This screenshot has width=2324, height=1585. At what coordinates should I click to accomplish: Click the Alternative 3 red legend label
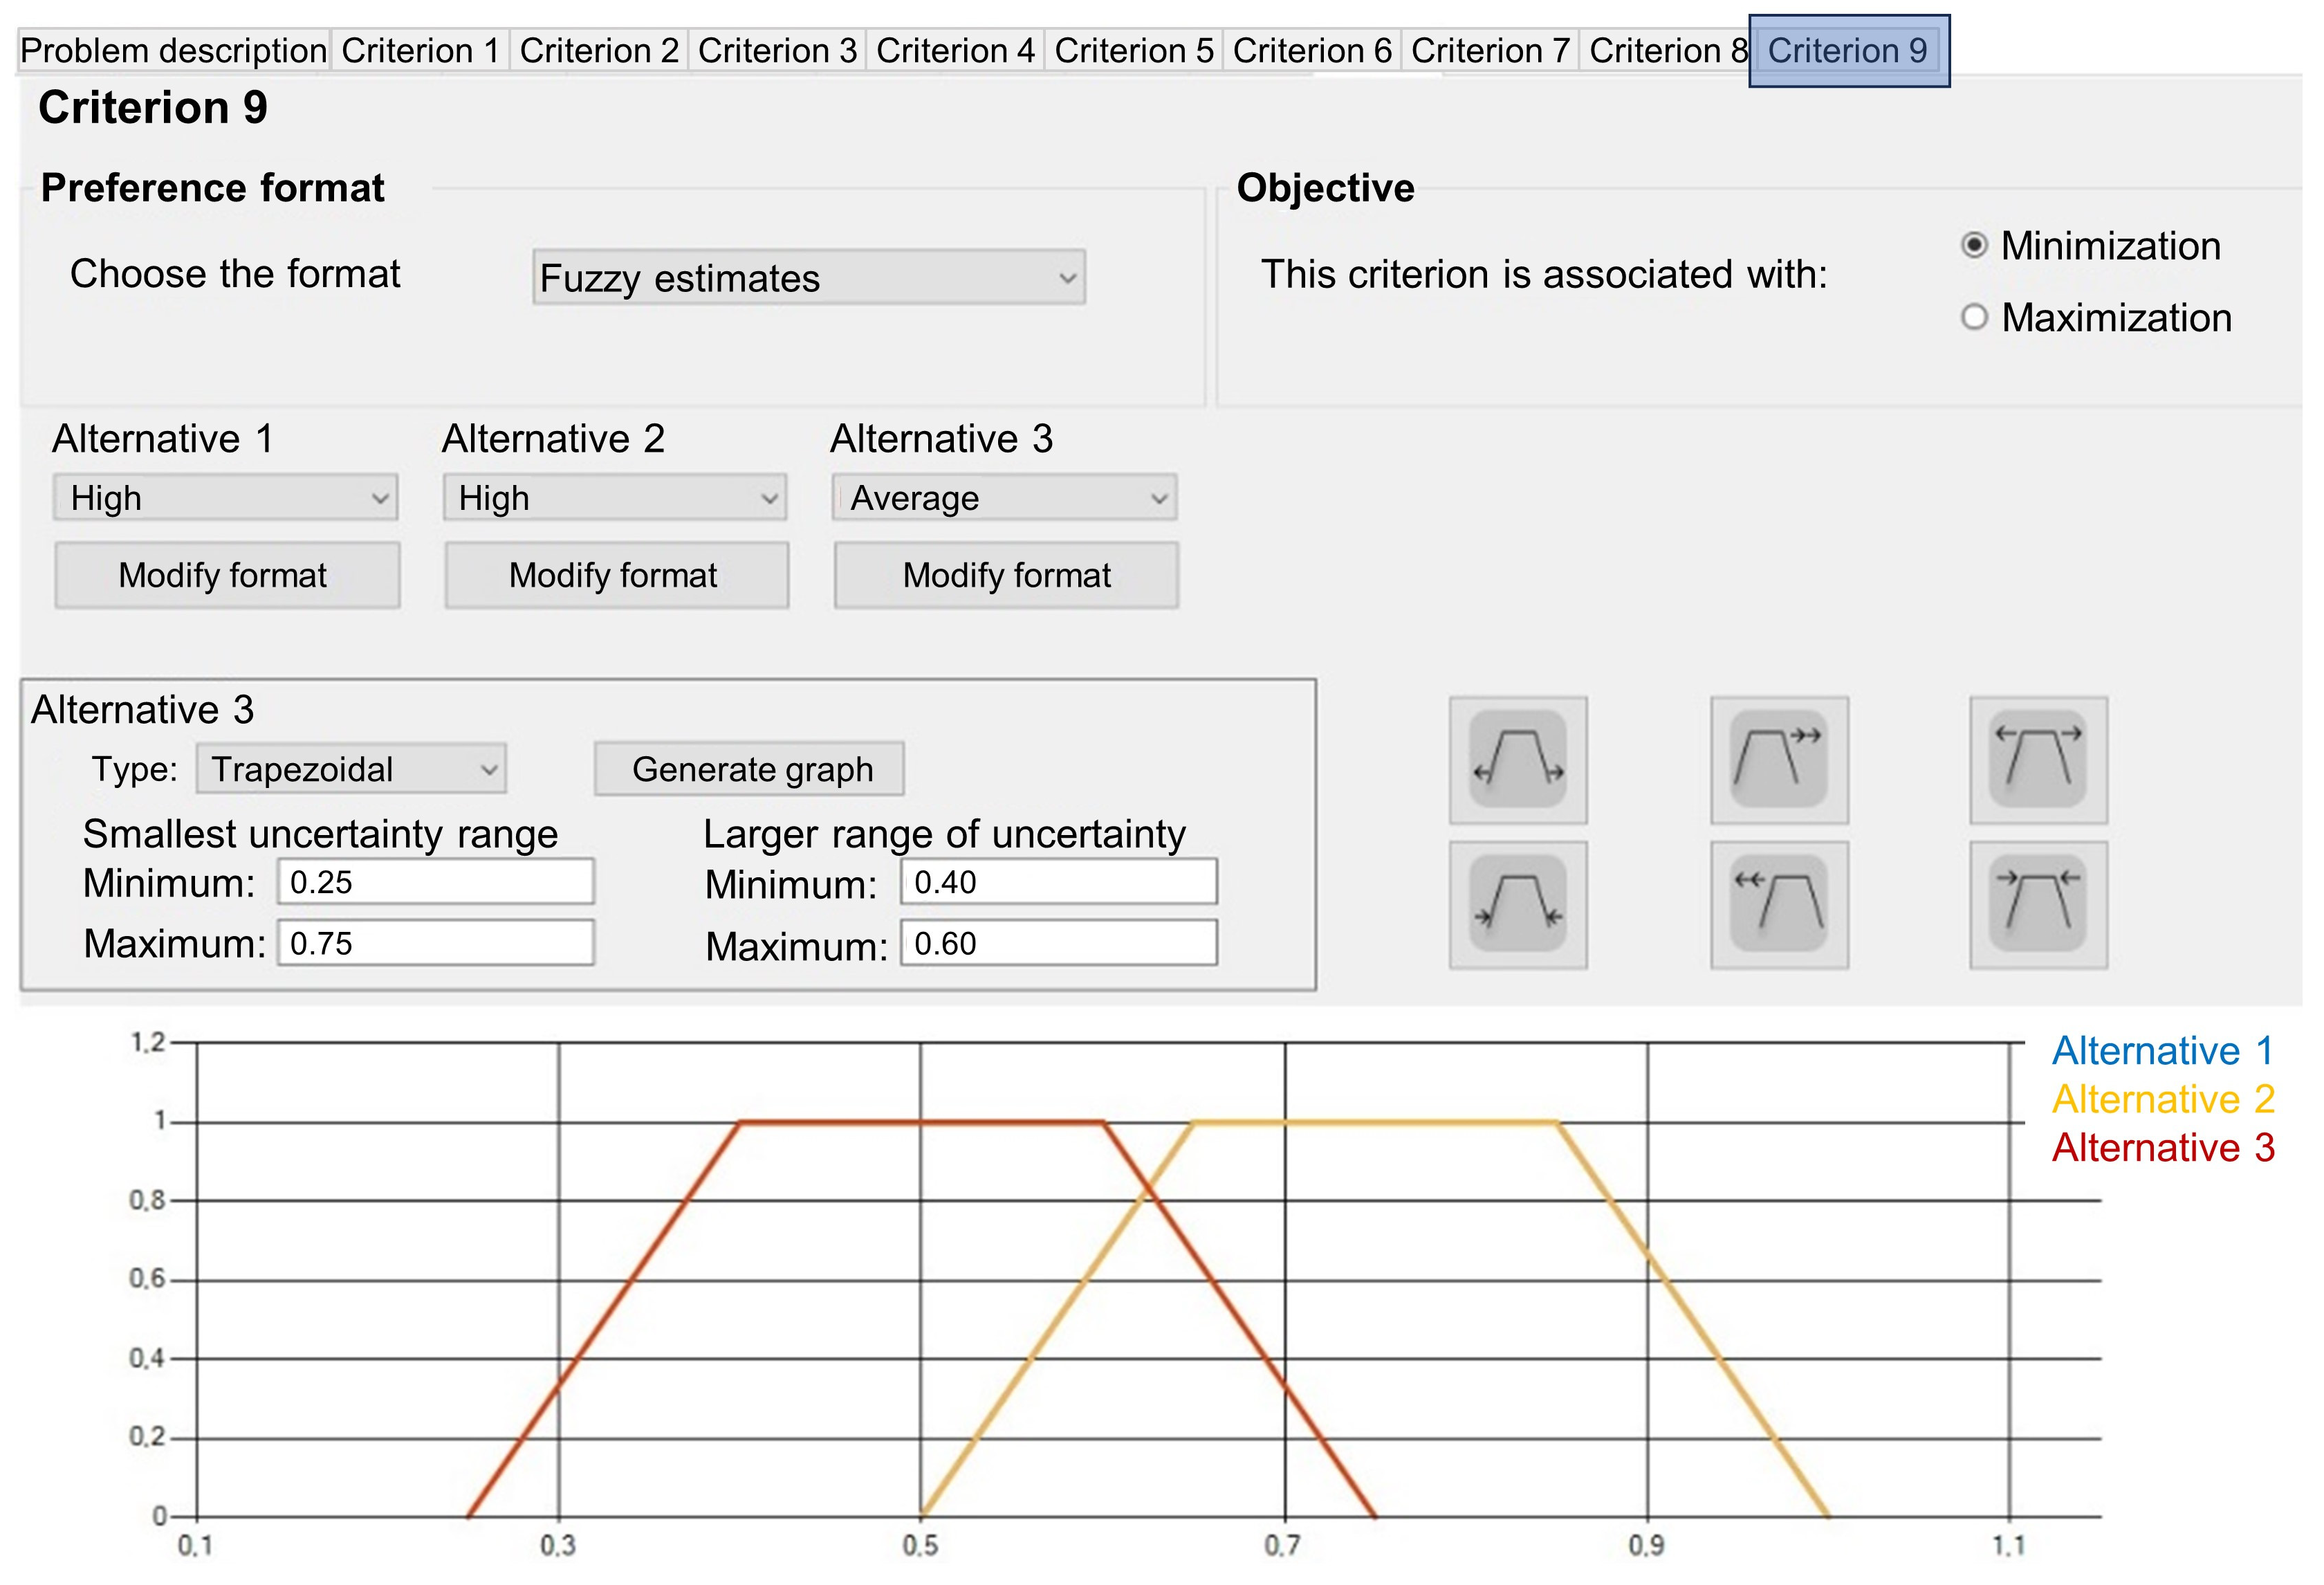coord(2162,1147)
